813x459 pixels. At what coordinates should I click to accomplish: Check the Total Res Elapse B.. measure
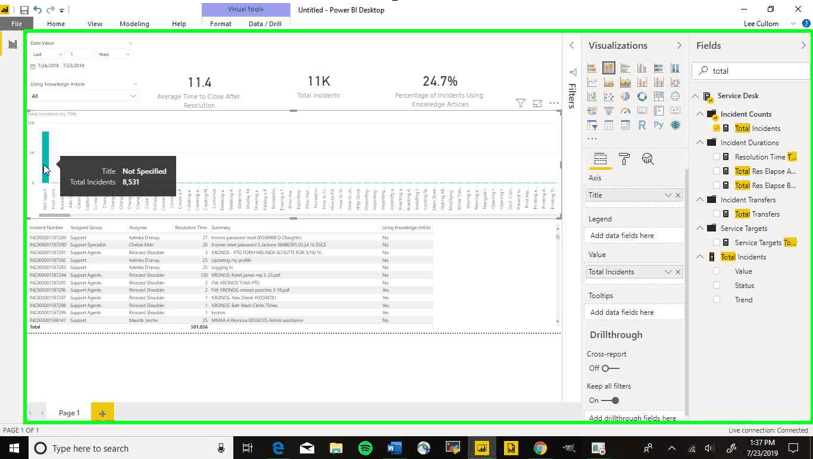click(717, 185)
